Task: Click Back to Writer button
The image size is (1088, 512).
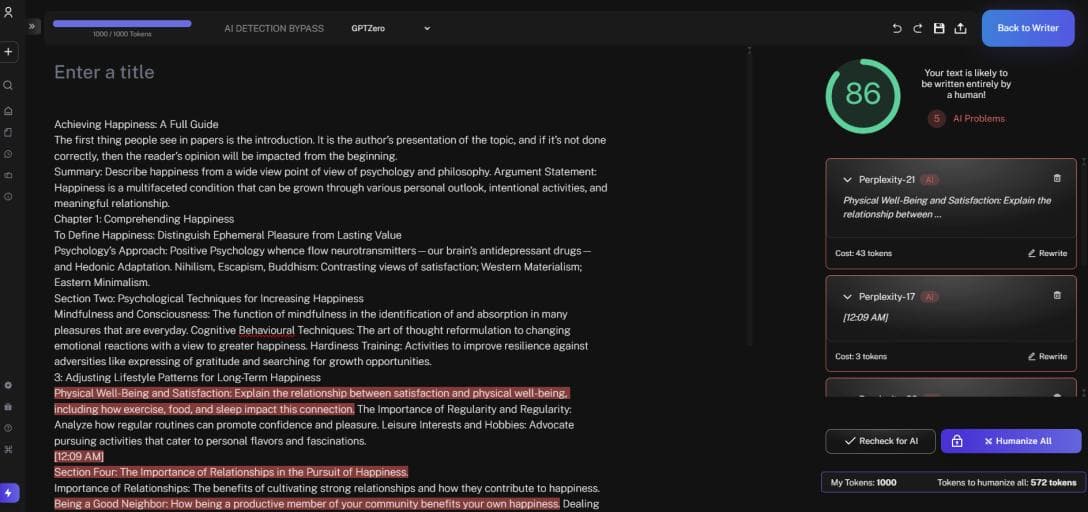Action: pos(1027,28)
